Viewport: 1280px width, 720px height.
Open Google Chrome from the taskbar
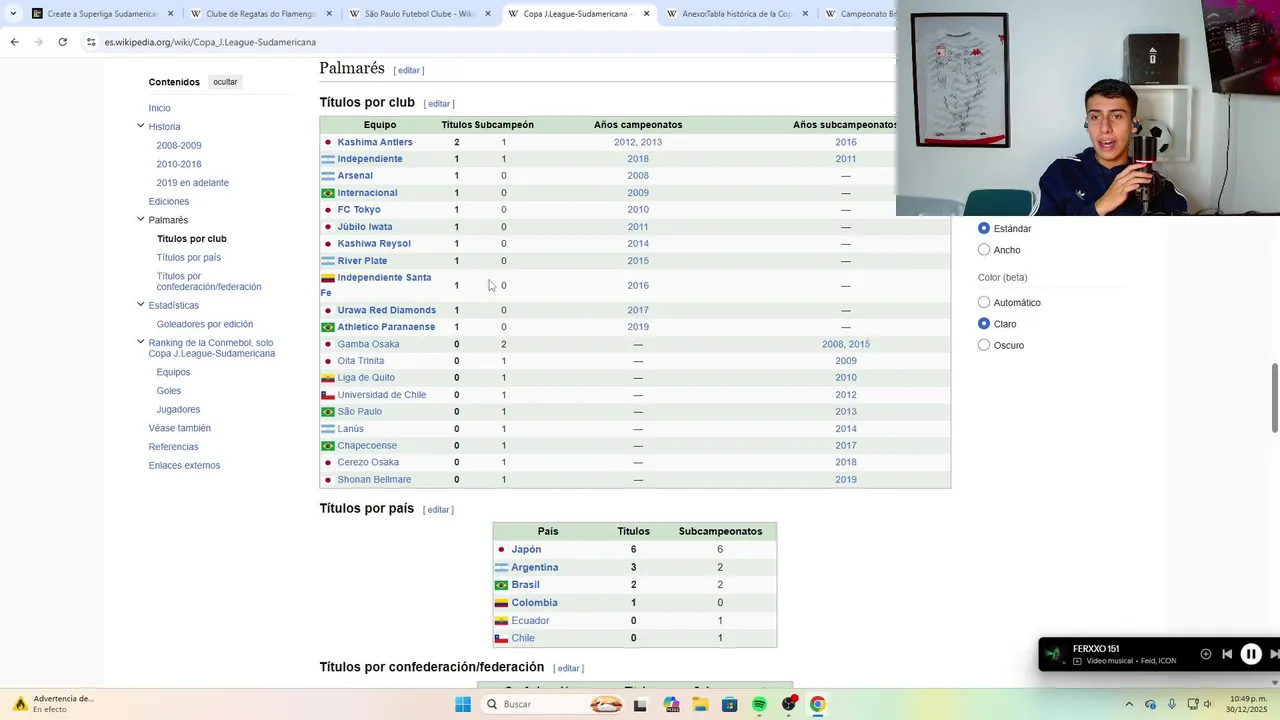point(817,704)
